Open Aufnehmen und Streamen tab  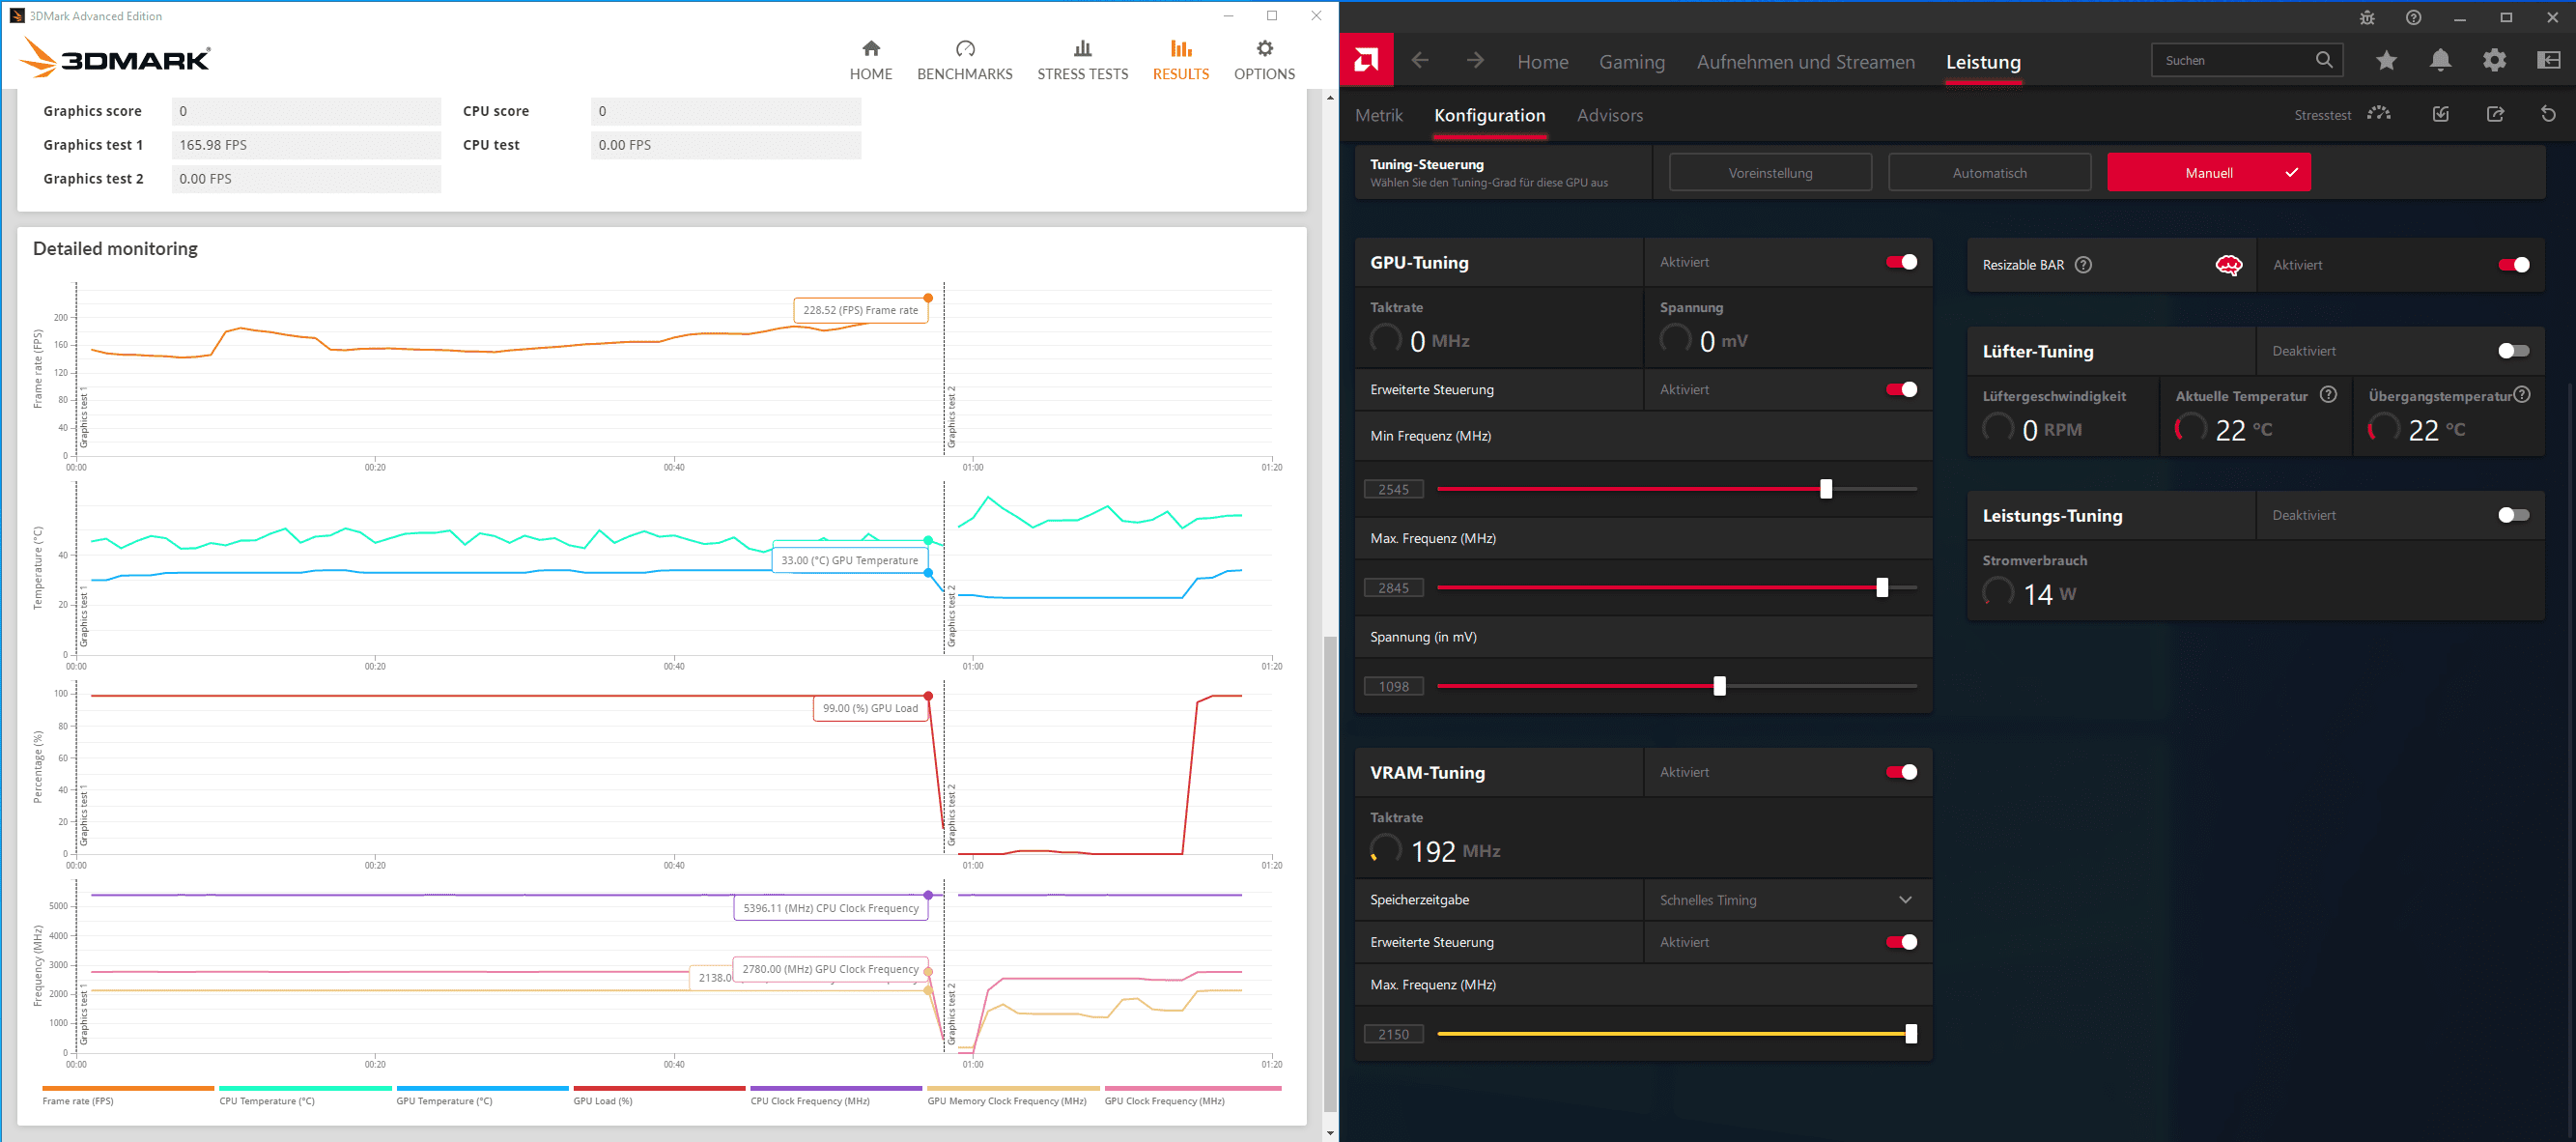point(1805,62)
